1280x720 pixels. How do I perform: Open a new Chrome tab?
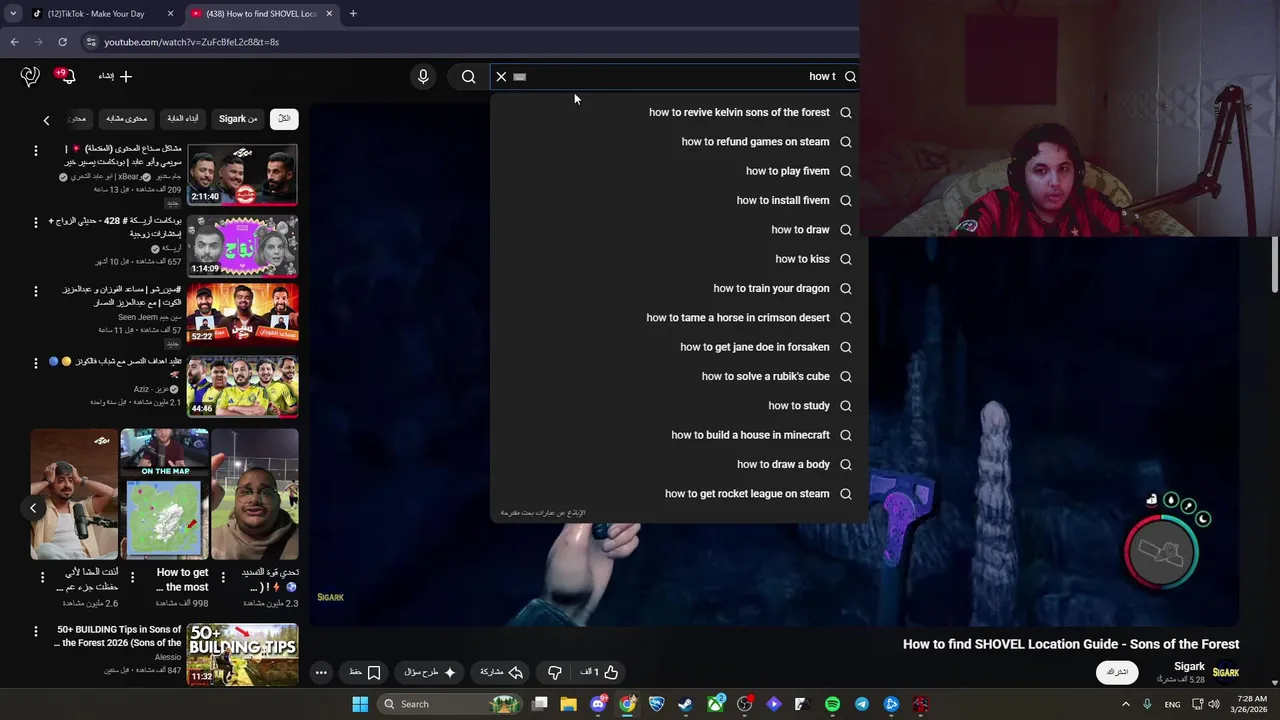click(x=353, y=14)
